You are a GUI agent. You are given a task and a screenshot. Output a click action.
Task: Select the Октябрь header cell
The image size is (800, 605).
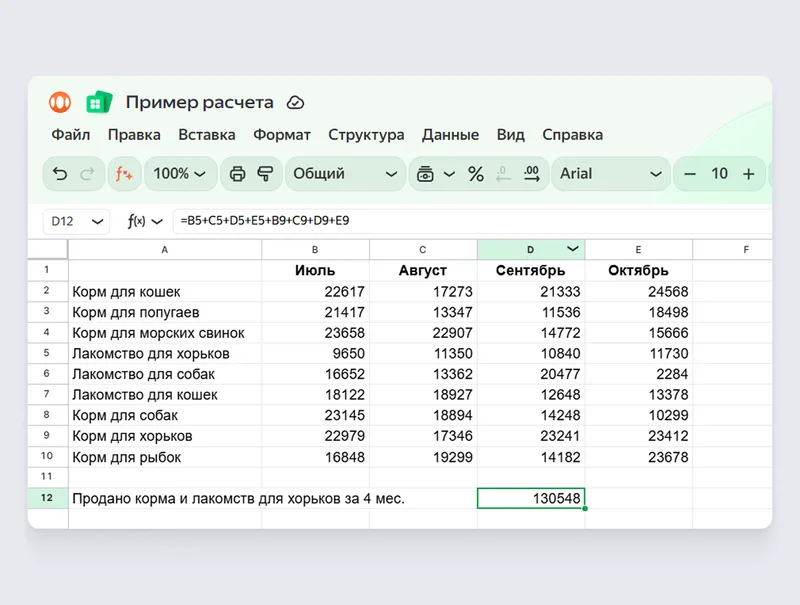click(638, 270)
